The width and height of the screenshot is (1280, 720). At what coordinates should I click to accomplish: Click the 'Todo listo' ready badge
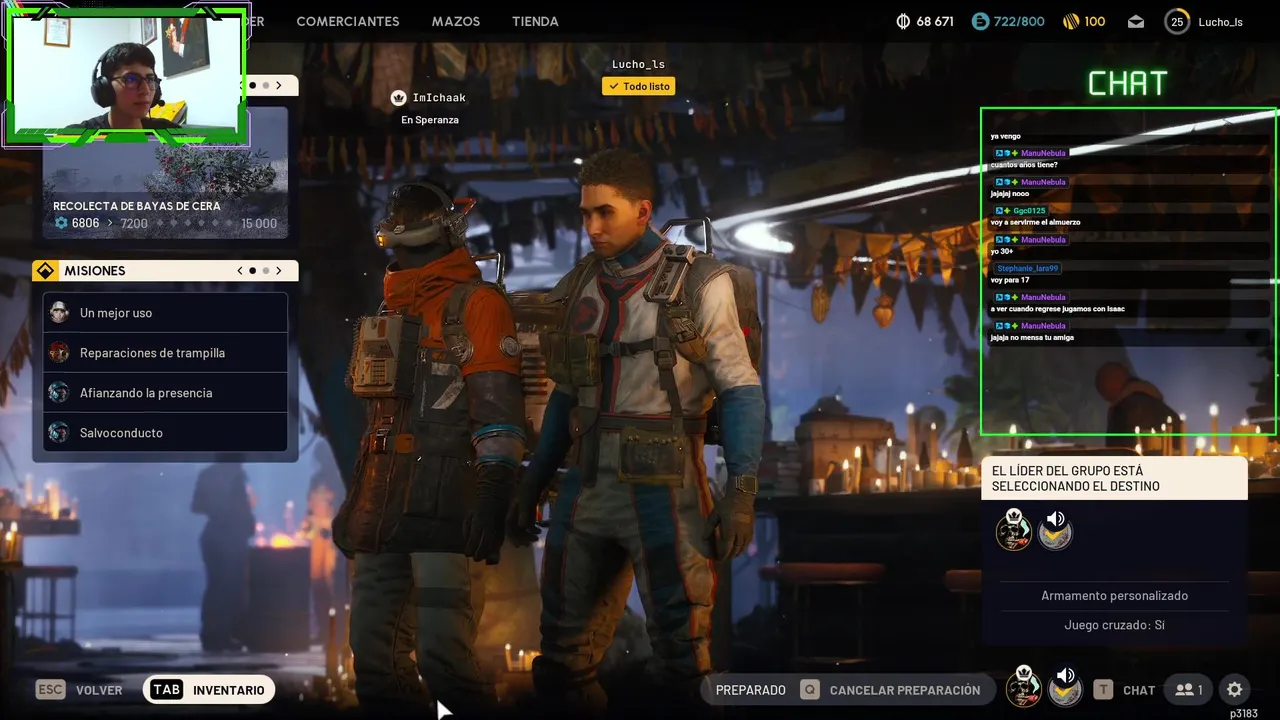pyautogui.click(x=638, y=86)
